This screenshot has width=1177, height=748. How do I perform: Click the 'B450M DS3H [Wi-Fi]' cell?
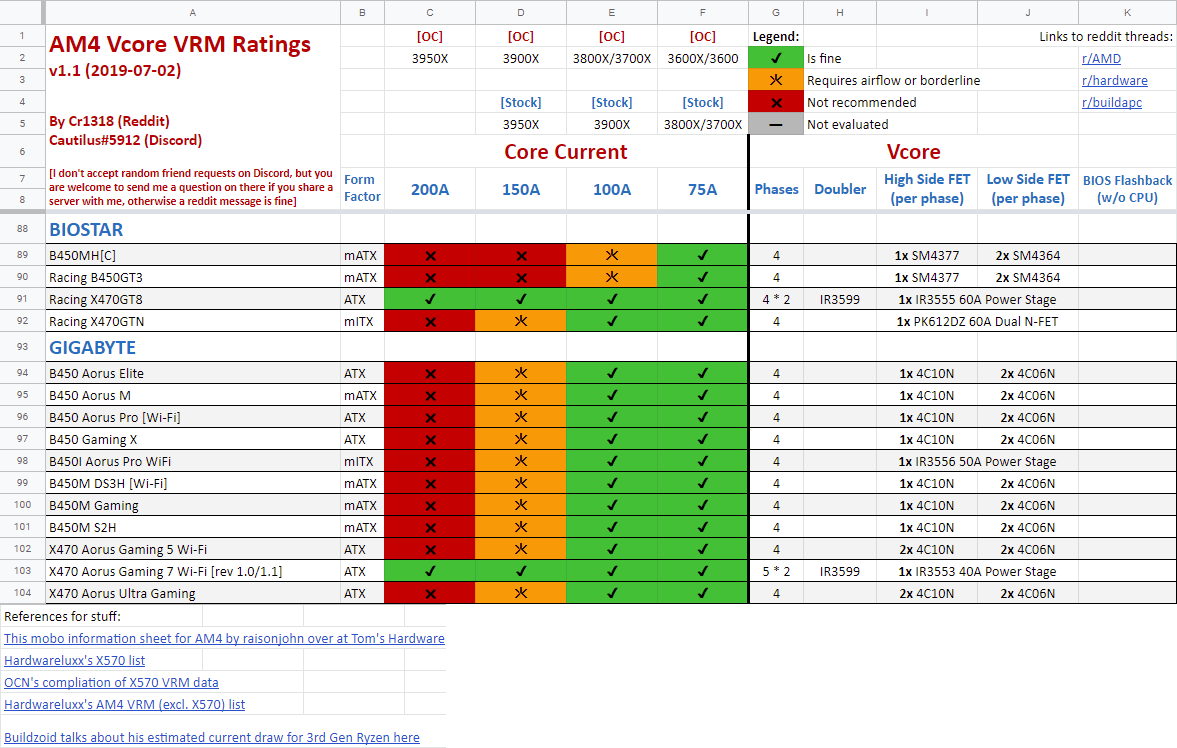point(193,483)
